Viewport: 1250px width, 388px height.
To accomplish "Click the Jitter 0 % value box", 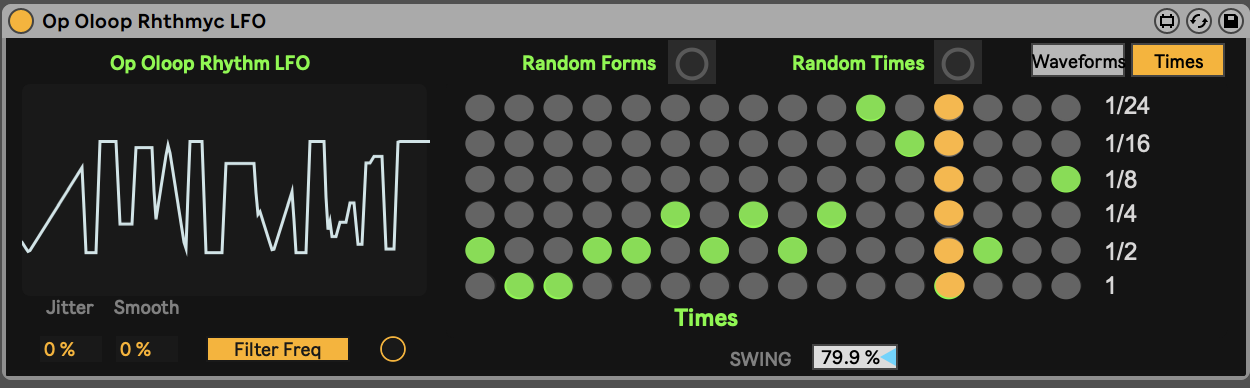I will click(71, 349).
